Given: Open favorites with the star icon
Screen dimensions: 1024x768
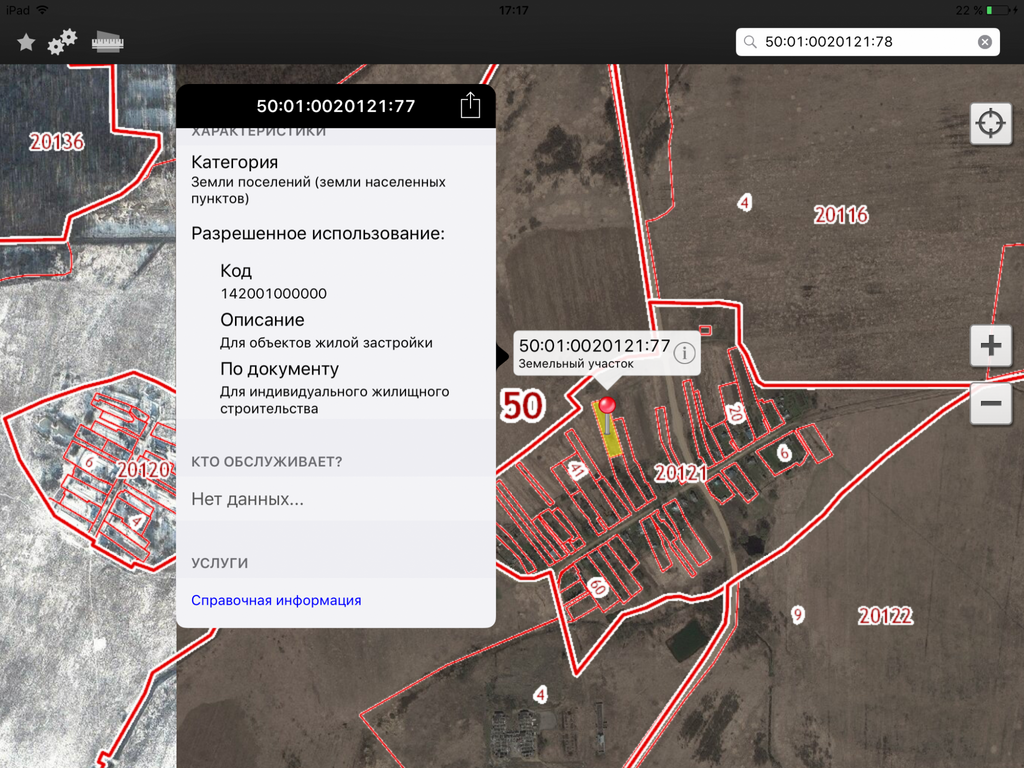Looking at the screenshot, I should pos(26,43).
